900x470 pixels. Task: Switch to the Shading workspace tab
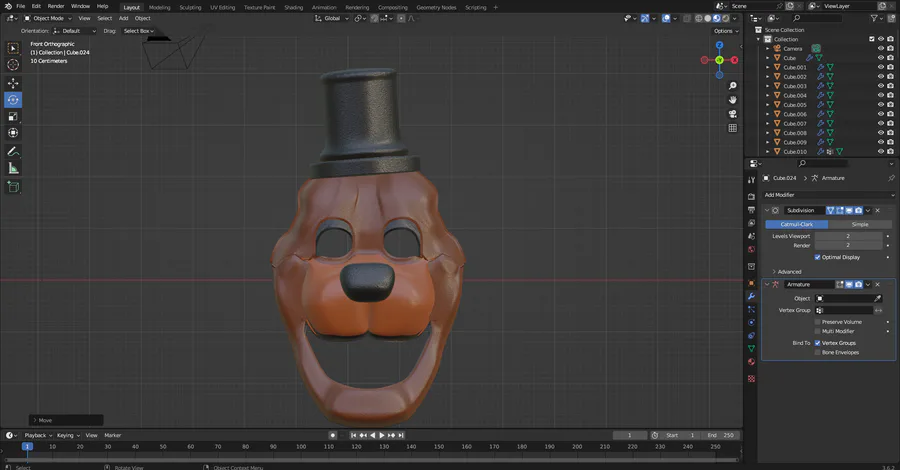(x=293, y=7)
